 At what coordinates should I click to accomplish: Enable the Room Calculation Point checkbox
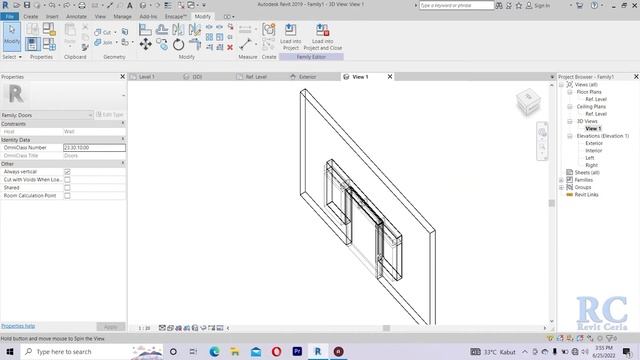click(67, 196)
